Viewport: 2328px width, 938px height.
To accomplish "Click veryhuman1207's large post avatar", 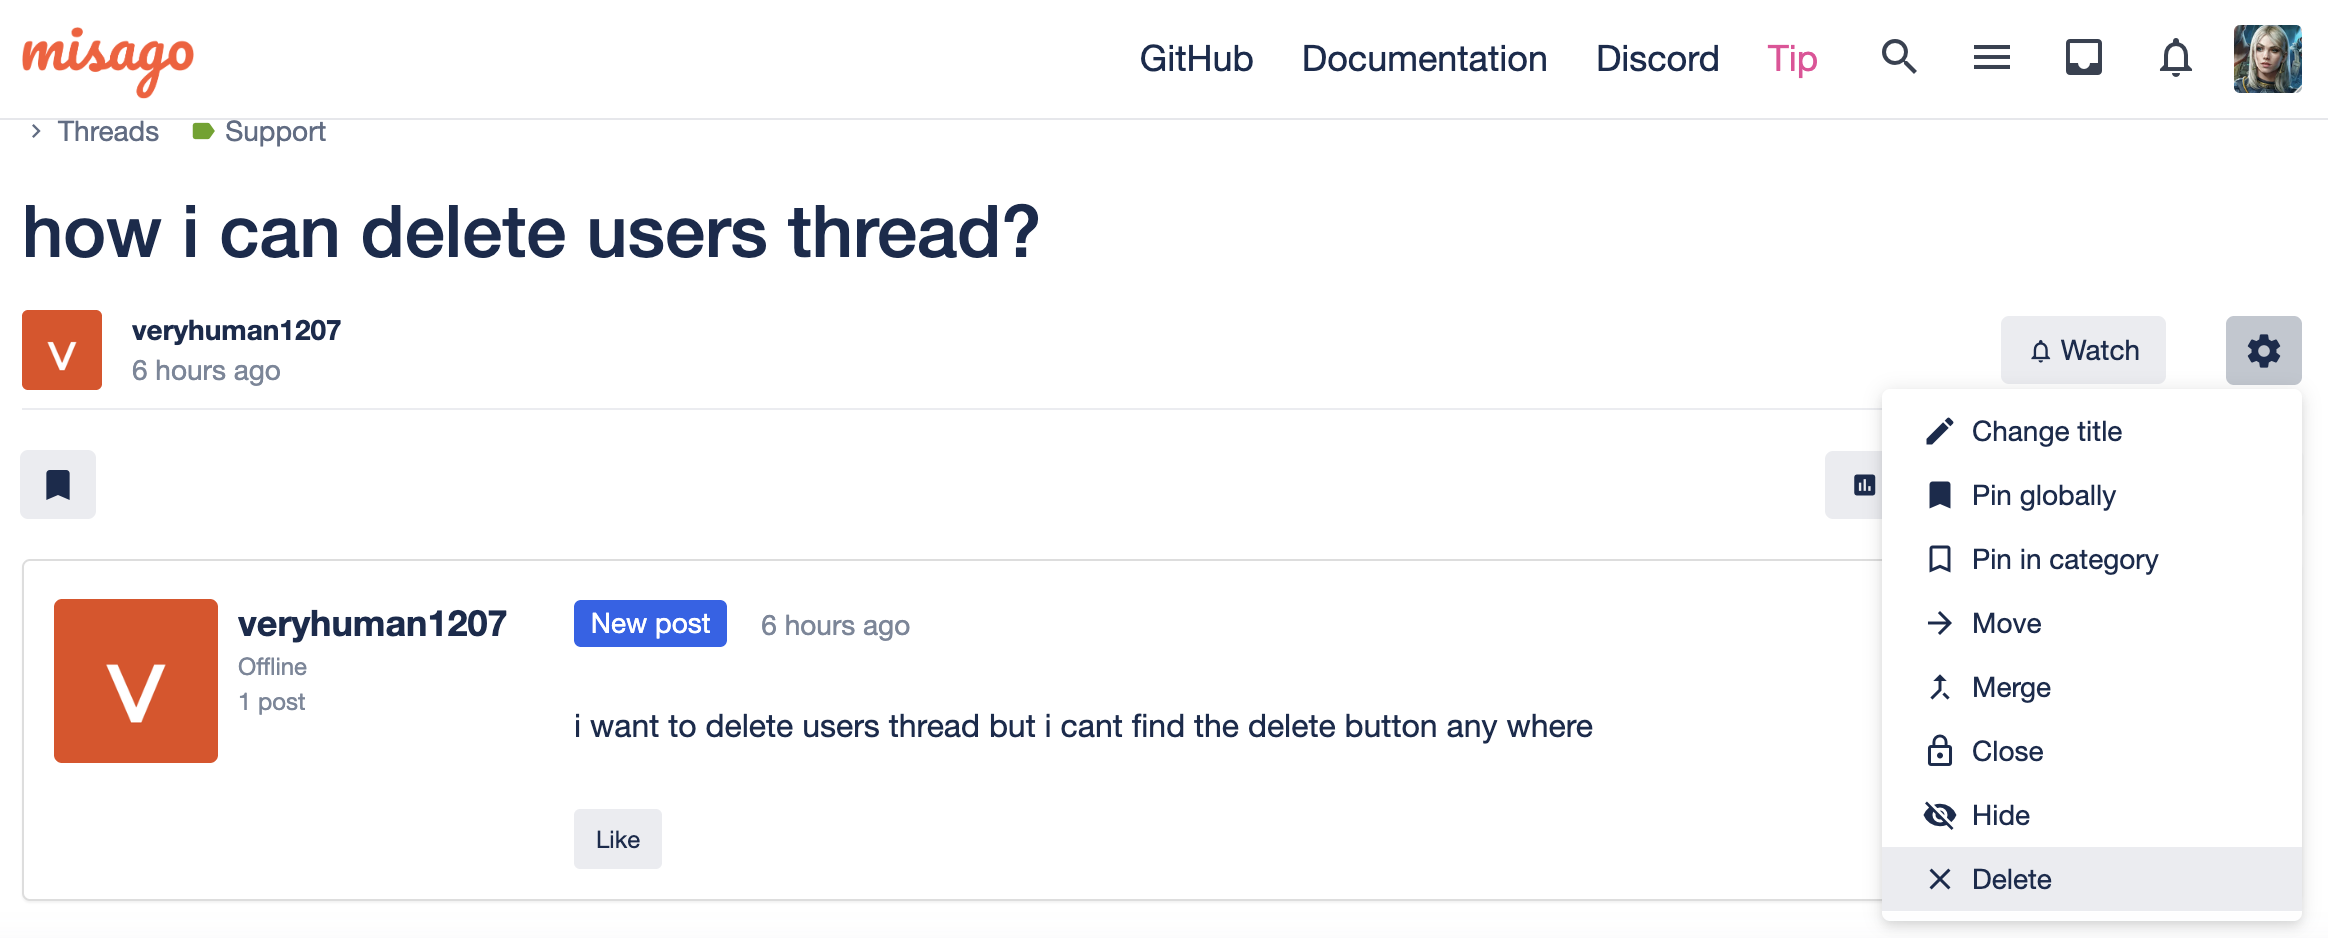I will coord(136,681).
